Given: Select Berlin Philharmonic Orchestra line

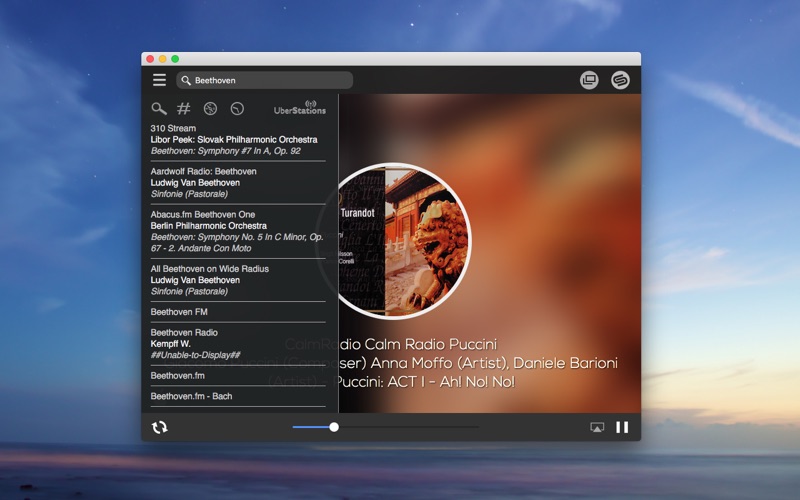Looking at the screenshot, I should tap(208, 226).
